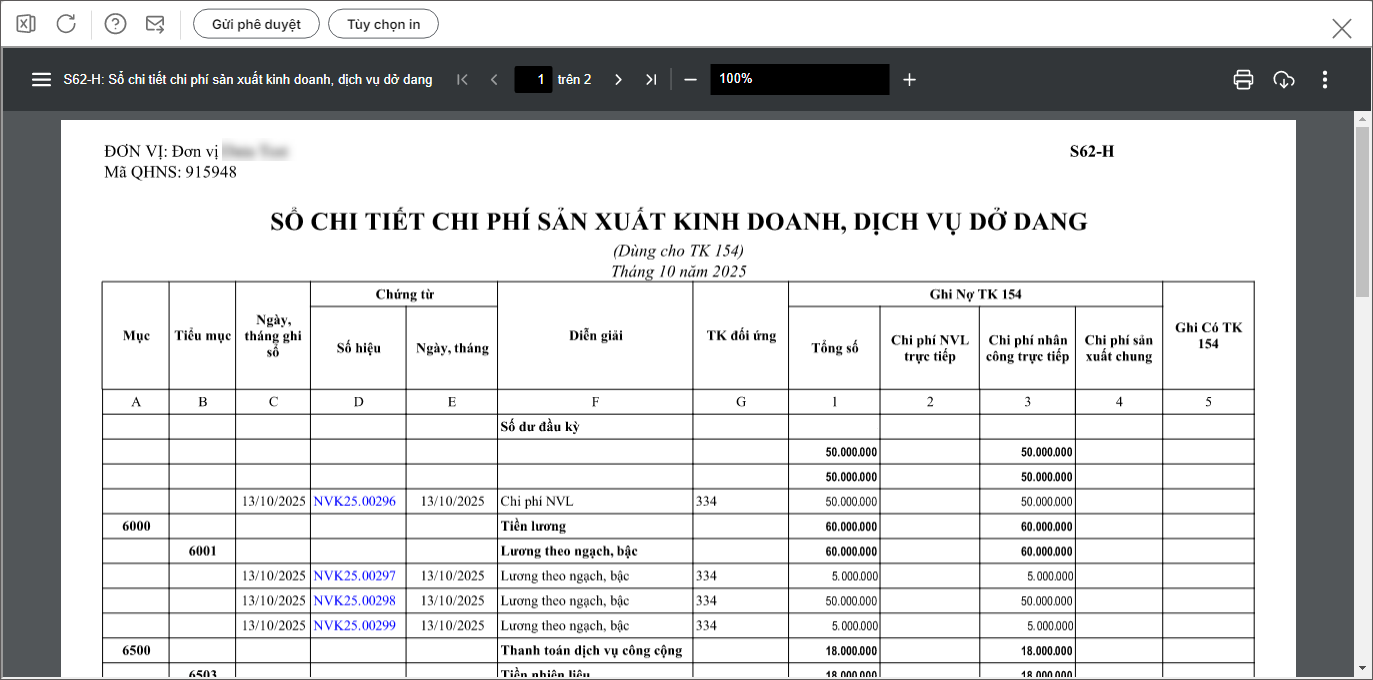Zoom out with the minus button
This screenshot has width=1373, height=680.
click(x=690, y=80)
